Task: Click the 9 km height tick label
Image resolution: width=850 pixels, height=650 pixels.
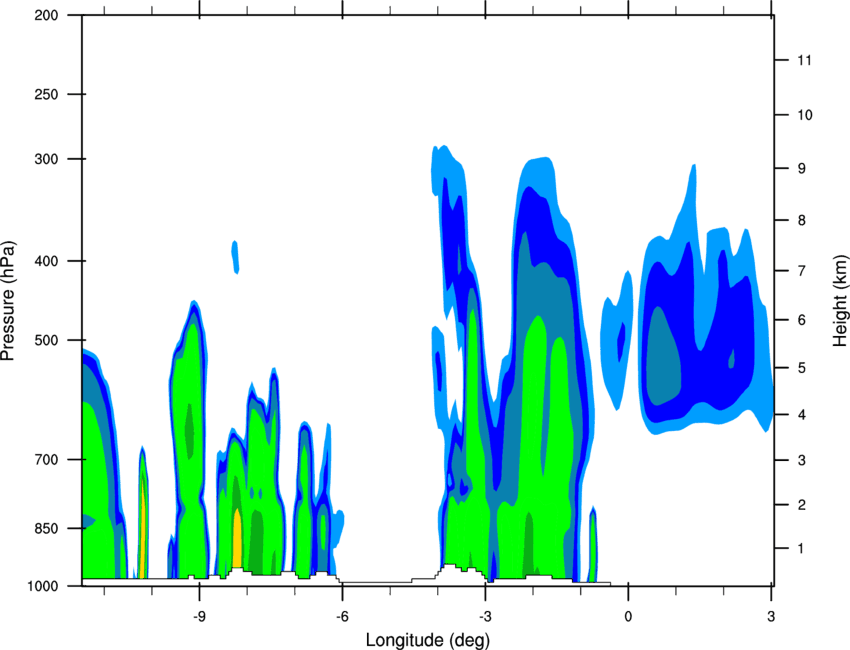Action: 801,168
